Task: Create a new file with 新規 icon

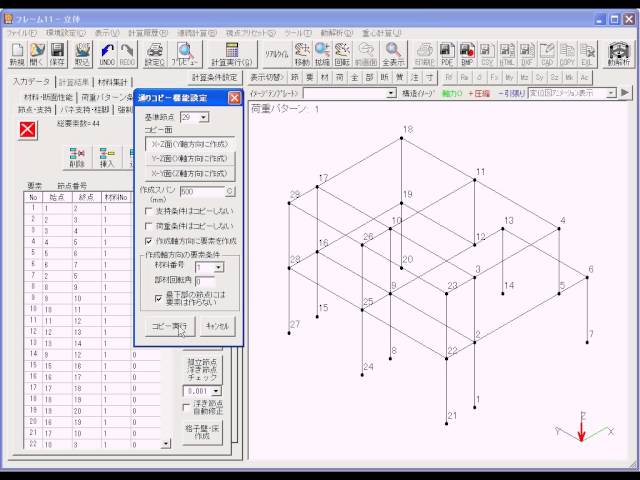Action: click(x=17, y=54)
